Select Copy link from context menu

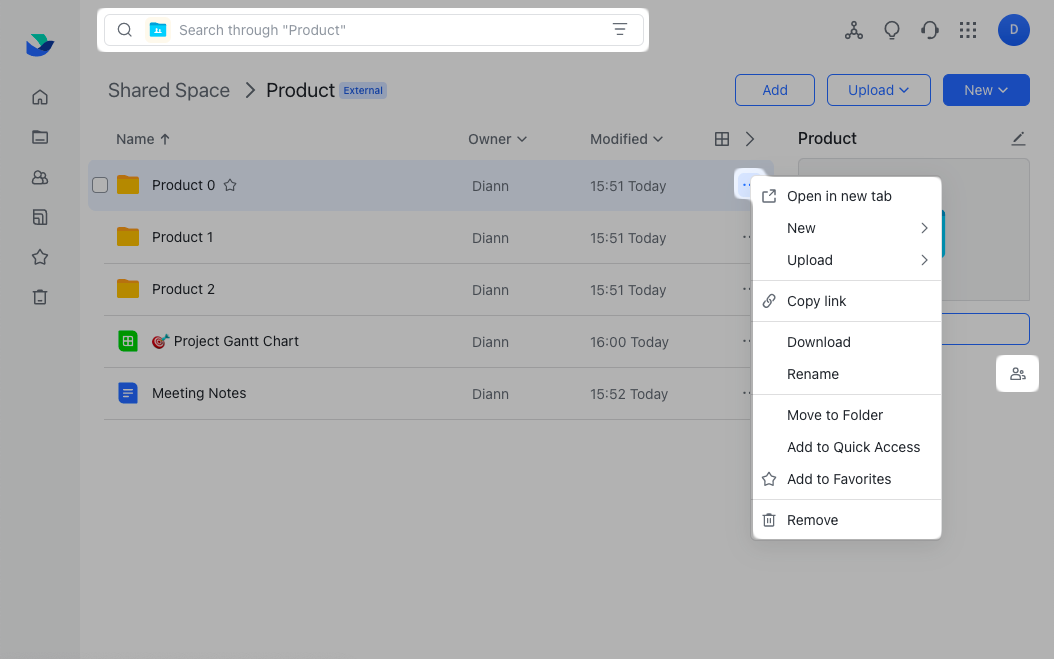point(816,301)
